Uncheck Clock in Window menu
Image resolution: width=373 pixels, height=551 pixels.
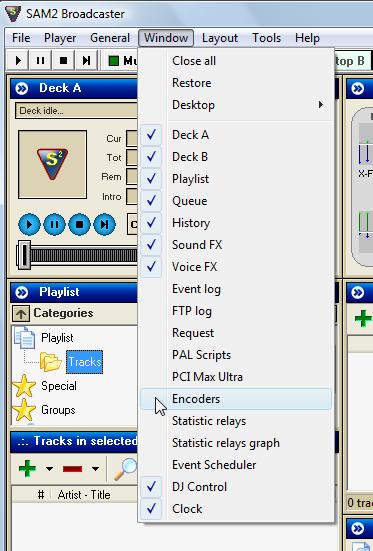pyautogui.click(x=236, y=509)
